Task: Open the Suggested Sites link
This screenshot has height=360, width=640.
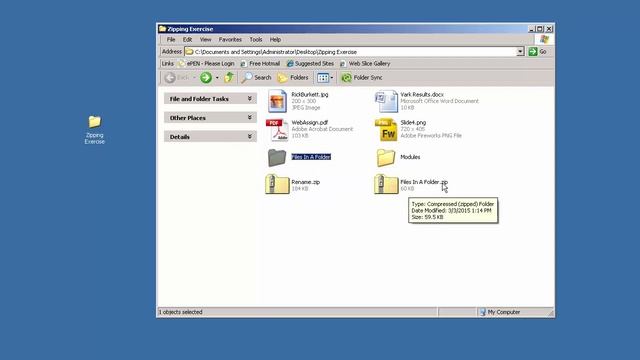Action: click(x=310, y=64)
